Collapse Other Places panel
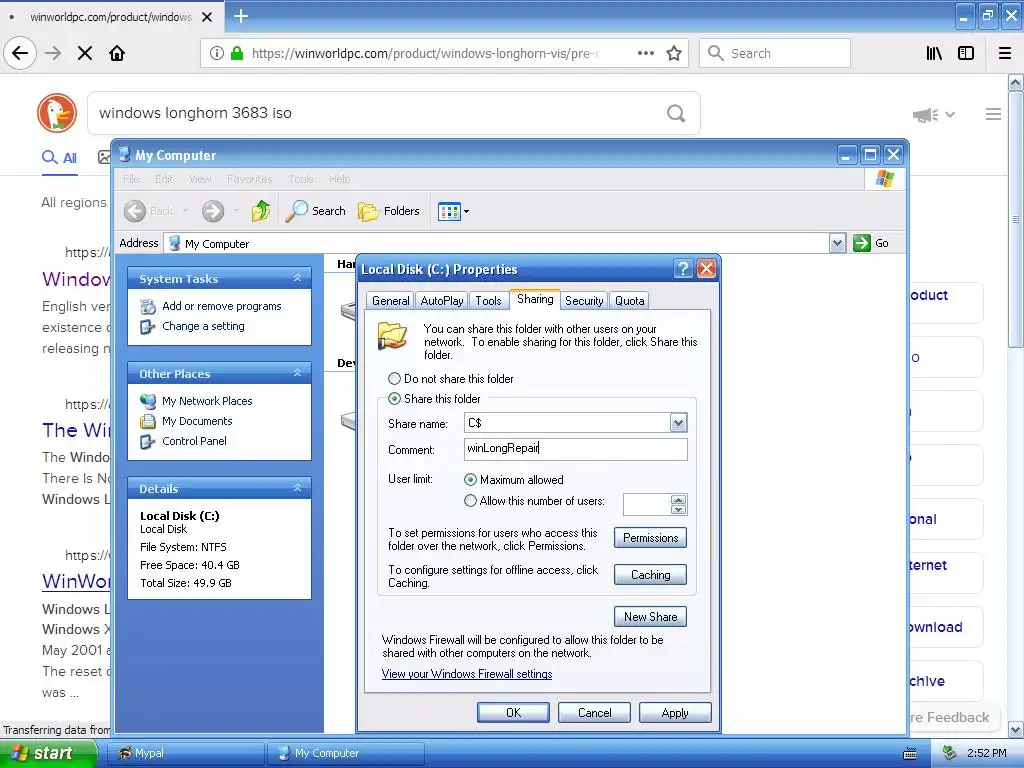This screenshot has height=768, width=1024. coord(297,373)
